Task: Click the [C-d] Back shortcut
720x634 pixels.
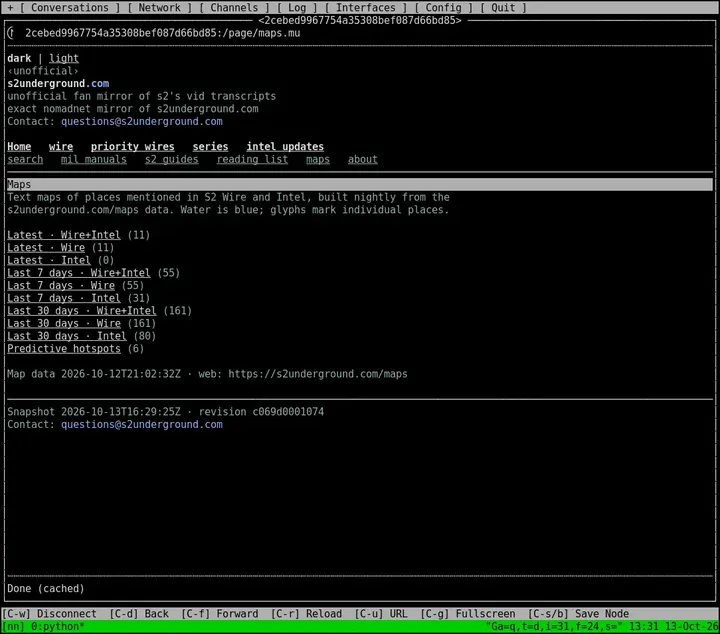Action: (x=139, y=614)
